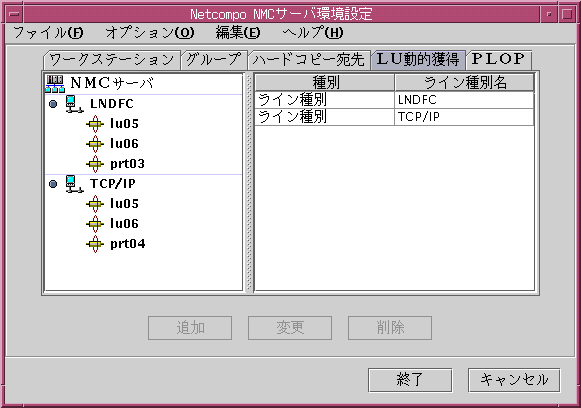This screenshot has height=408, width=581.
Task: Select the LU動的獲得 tab
Action: click(418, 60)
